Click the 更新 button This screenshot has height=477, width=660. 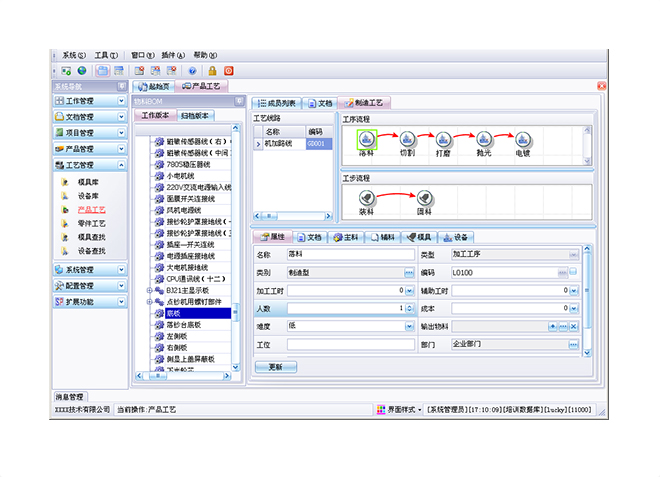click(x=276, y=367)
